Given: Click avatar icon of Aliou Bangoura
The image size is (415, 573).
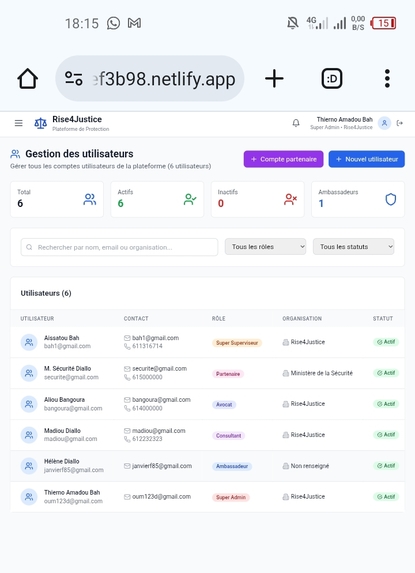Looking at the screenshot, I should [x=29, y=404].
